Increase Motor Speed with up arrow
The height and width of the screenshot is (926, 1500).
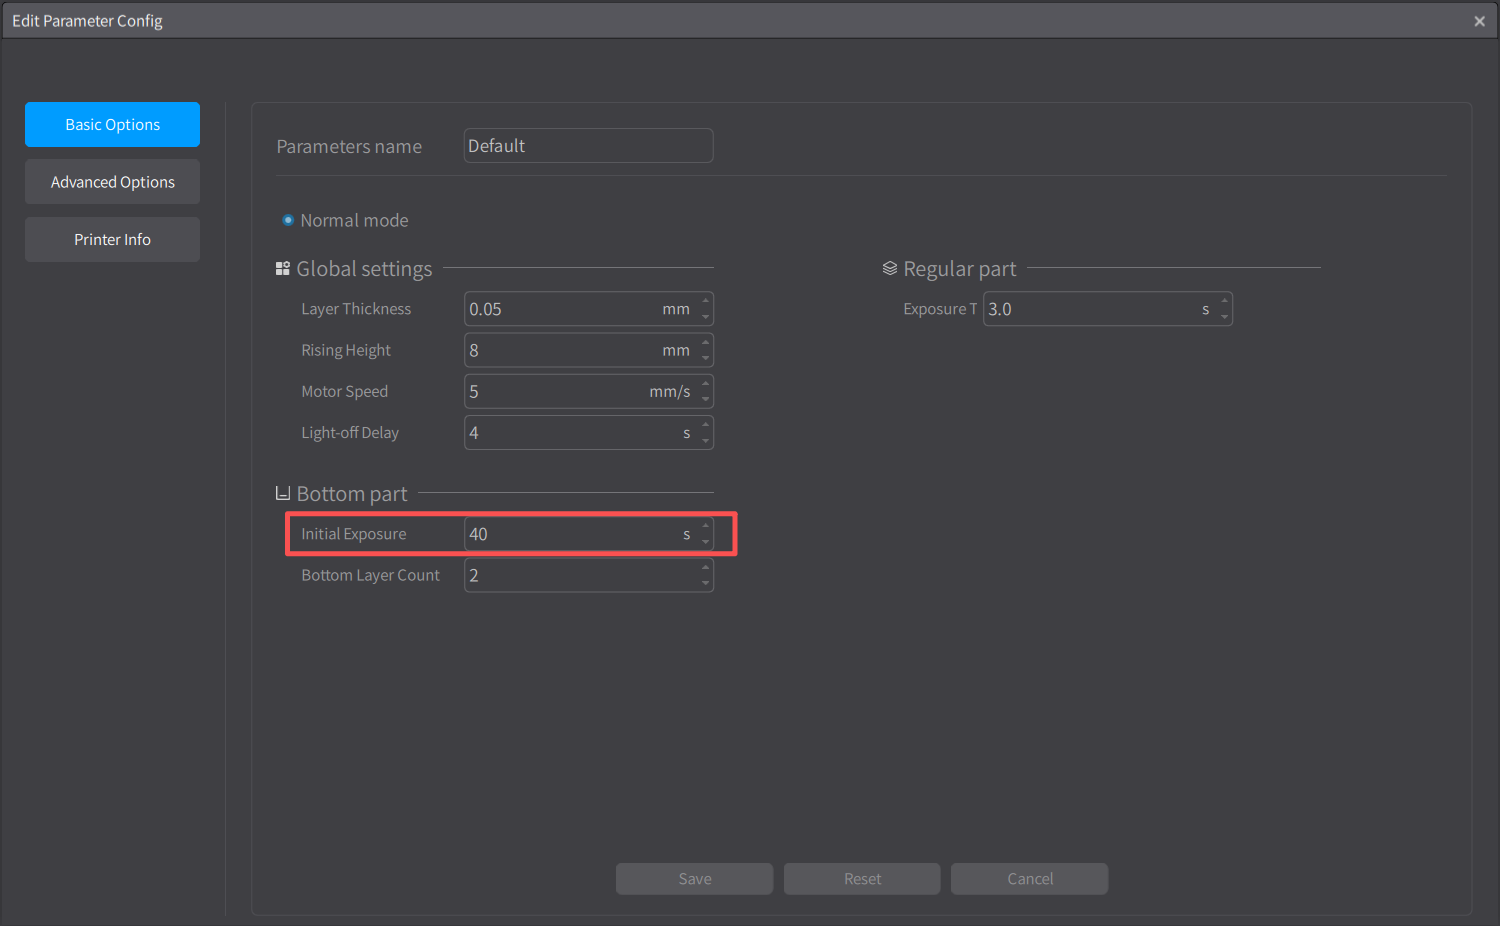click(706, 383)
